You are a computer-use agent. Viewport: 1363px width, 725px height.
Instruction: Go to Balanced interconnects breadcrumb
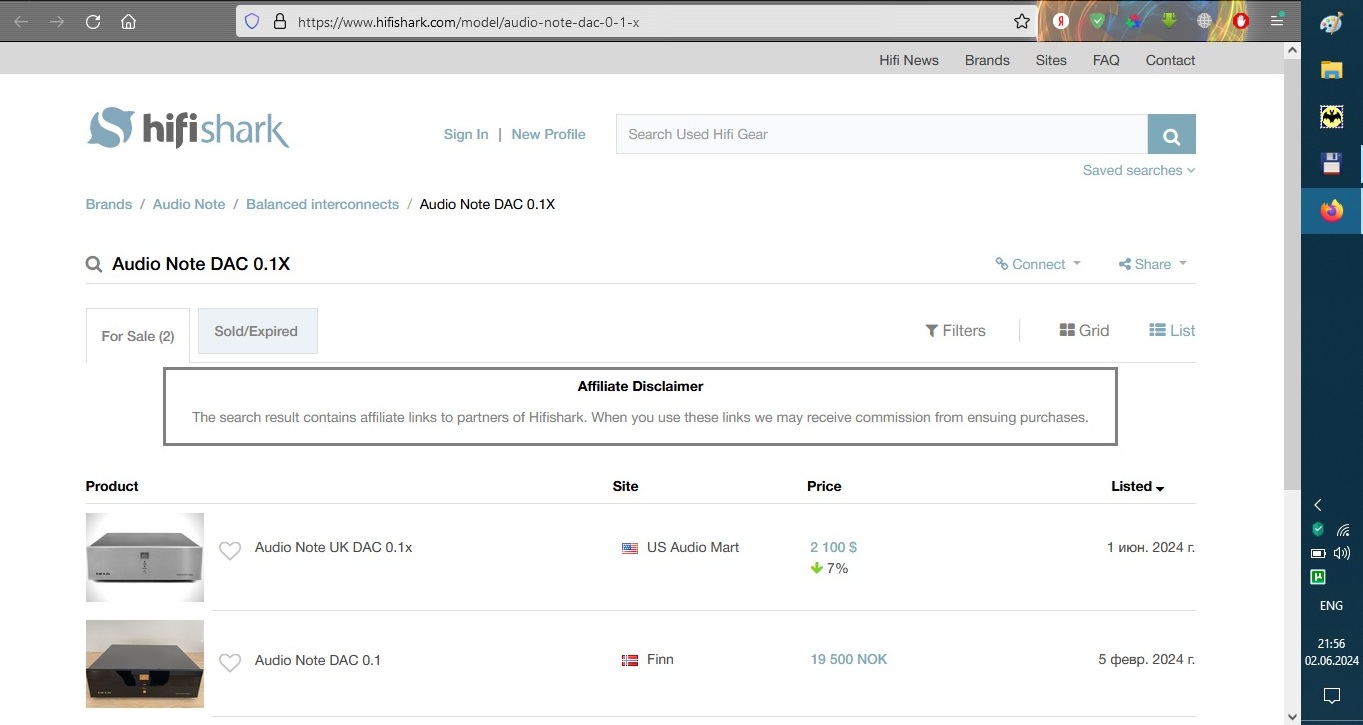pos(322,204)
